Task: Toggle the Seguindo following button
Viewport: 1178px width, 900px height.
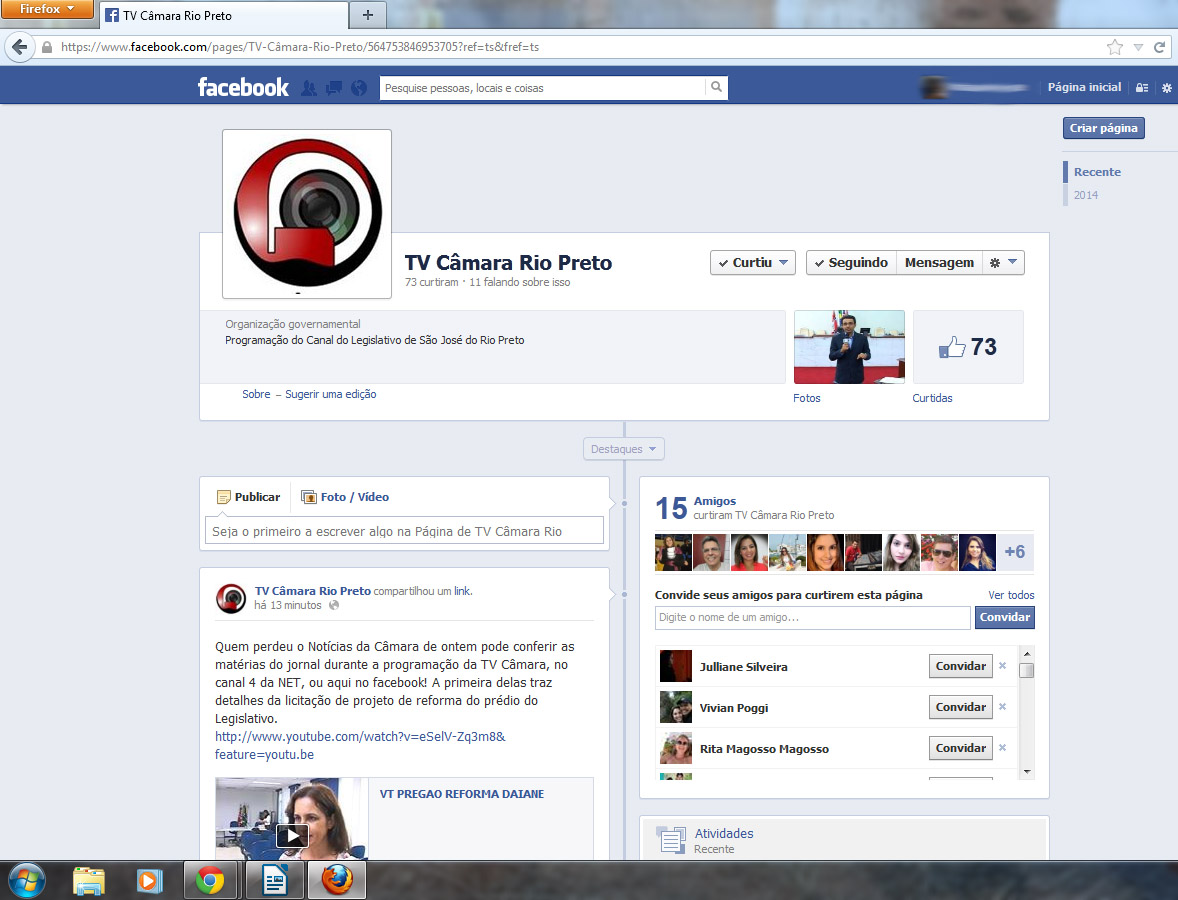Action: 851,262
